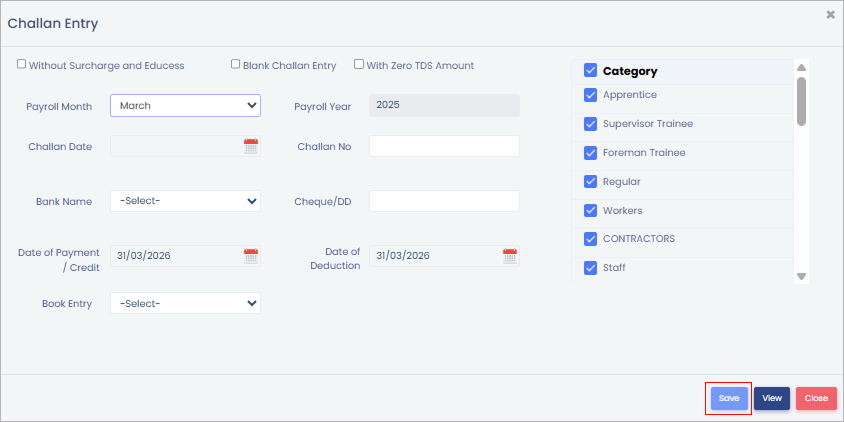Enable Without Surcharge and Educess checkbox
844x422 pixels.
[x=22, y=64]
